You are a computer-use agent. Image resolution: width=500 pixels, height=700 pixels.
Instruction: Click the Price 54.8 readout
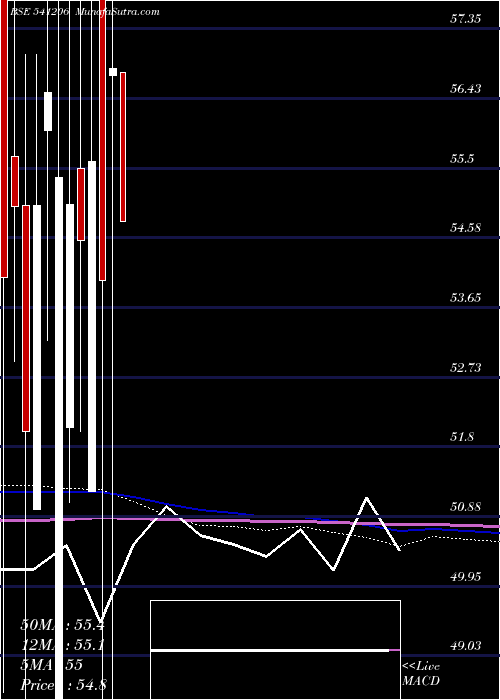(63, 685)
